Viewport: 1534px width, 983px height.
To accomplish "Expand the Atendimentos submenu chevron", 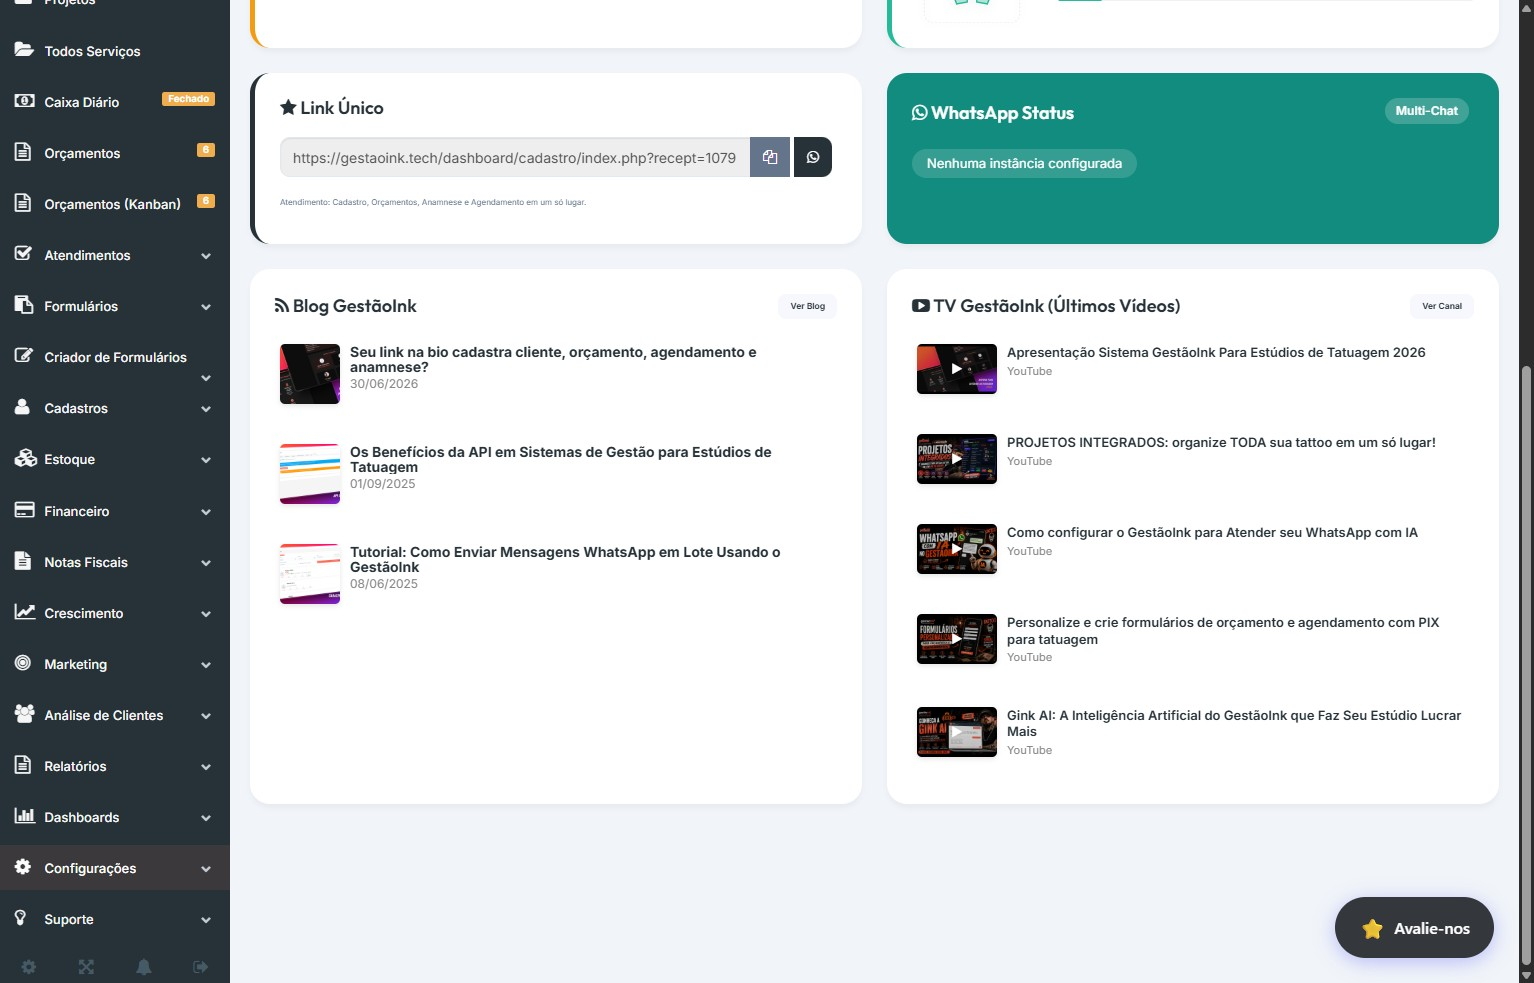I will [206, 256].
